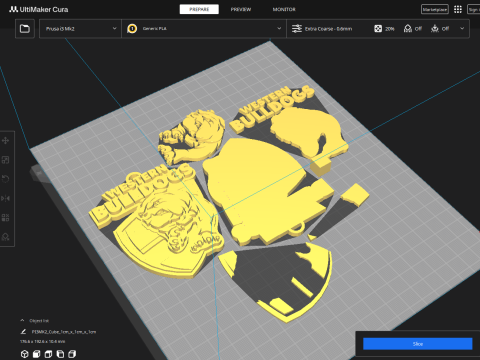480x360 pixels.
Task: Click the Sign in button
Action: 474,9
